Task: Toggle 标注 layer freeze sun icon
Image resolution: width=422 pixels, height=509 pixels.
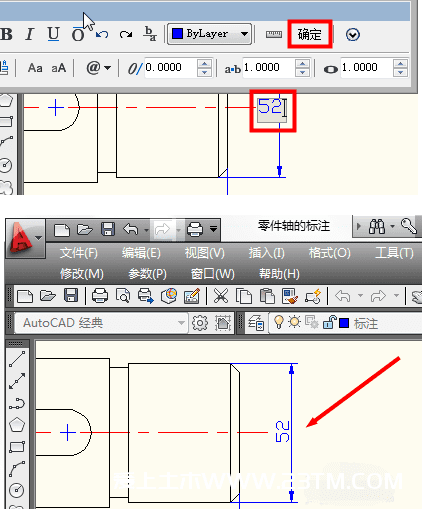Action: pyautogui.click(x=294, y=322)
